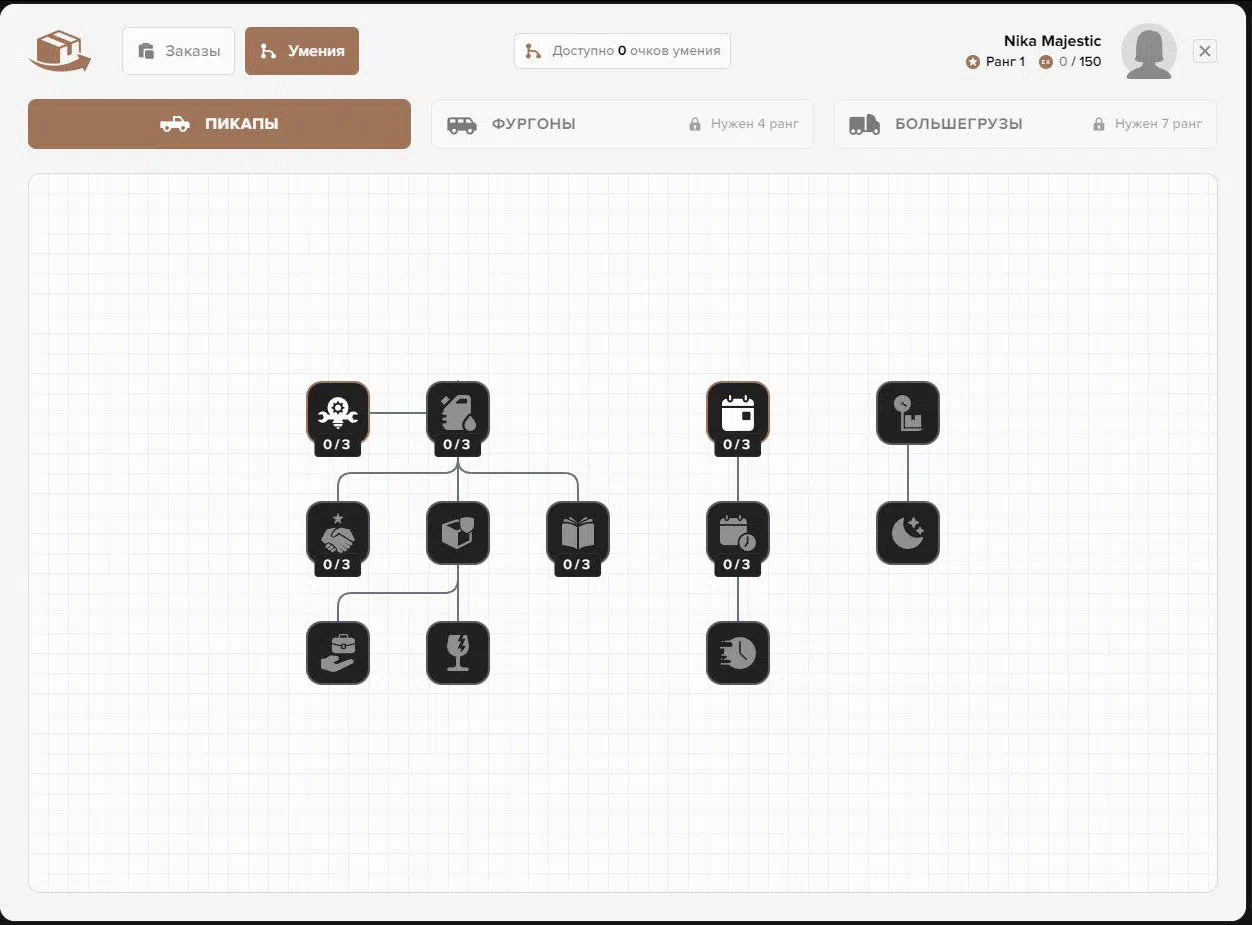Click the available skill points indicator
Screen dimensions: 1252x925
[x=622, y=51]
